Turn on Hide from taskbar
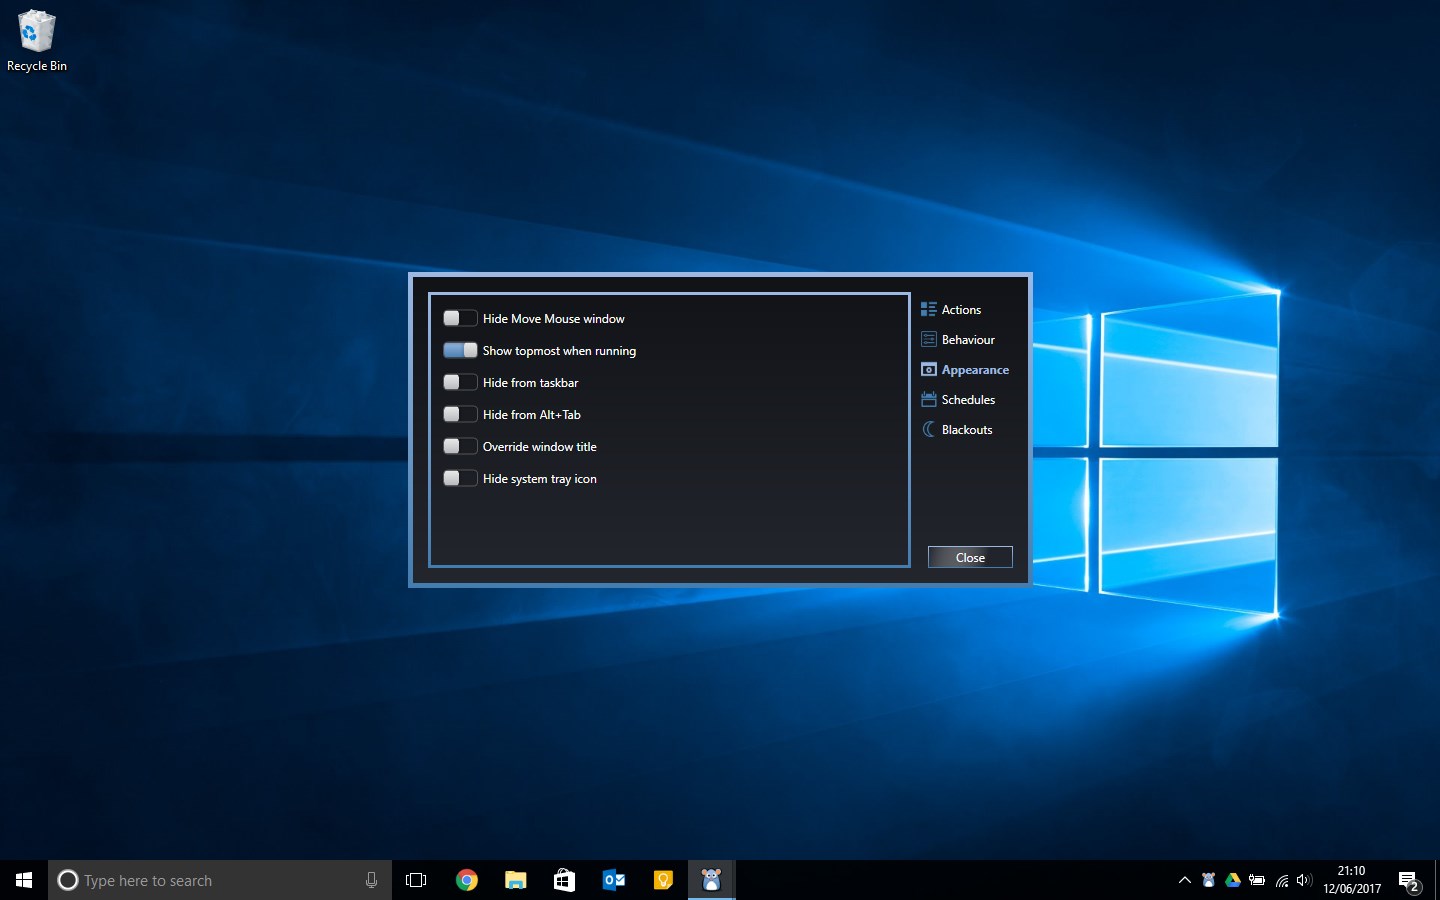1440x900 pixels. tap(459, 382)
